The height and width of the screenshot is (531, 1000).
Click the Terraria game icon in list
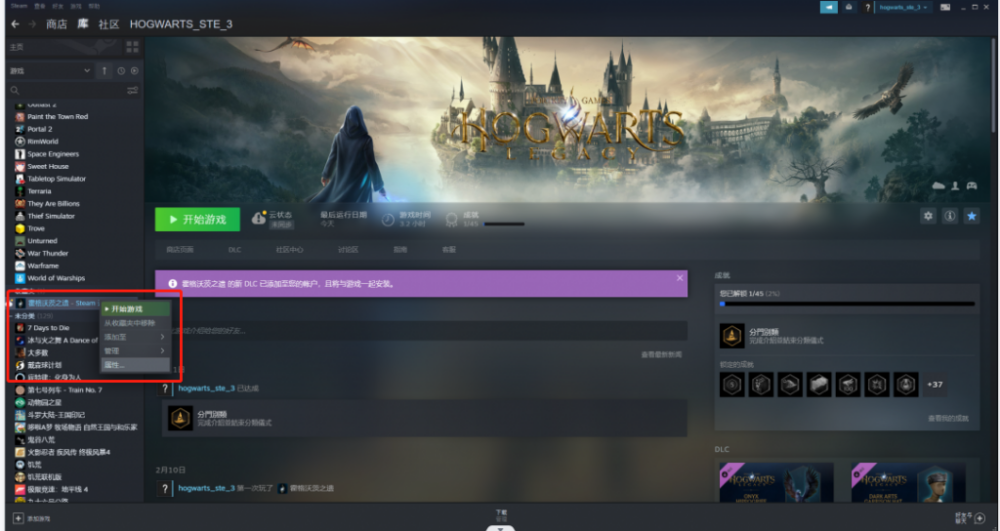point(20,191)
